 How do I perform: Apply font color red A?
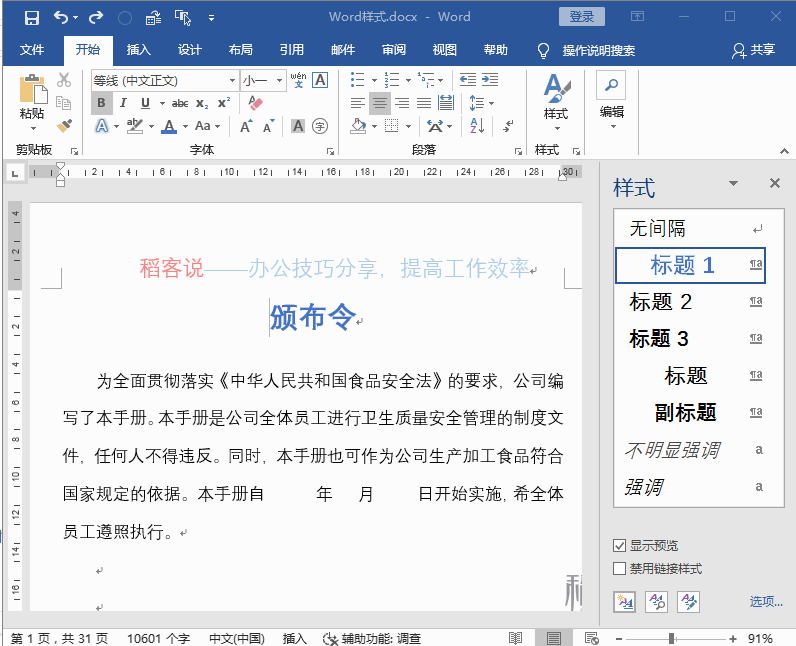(169, 126)
